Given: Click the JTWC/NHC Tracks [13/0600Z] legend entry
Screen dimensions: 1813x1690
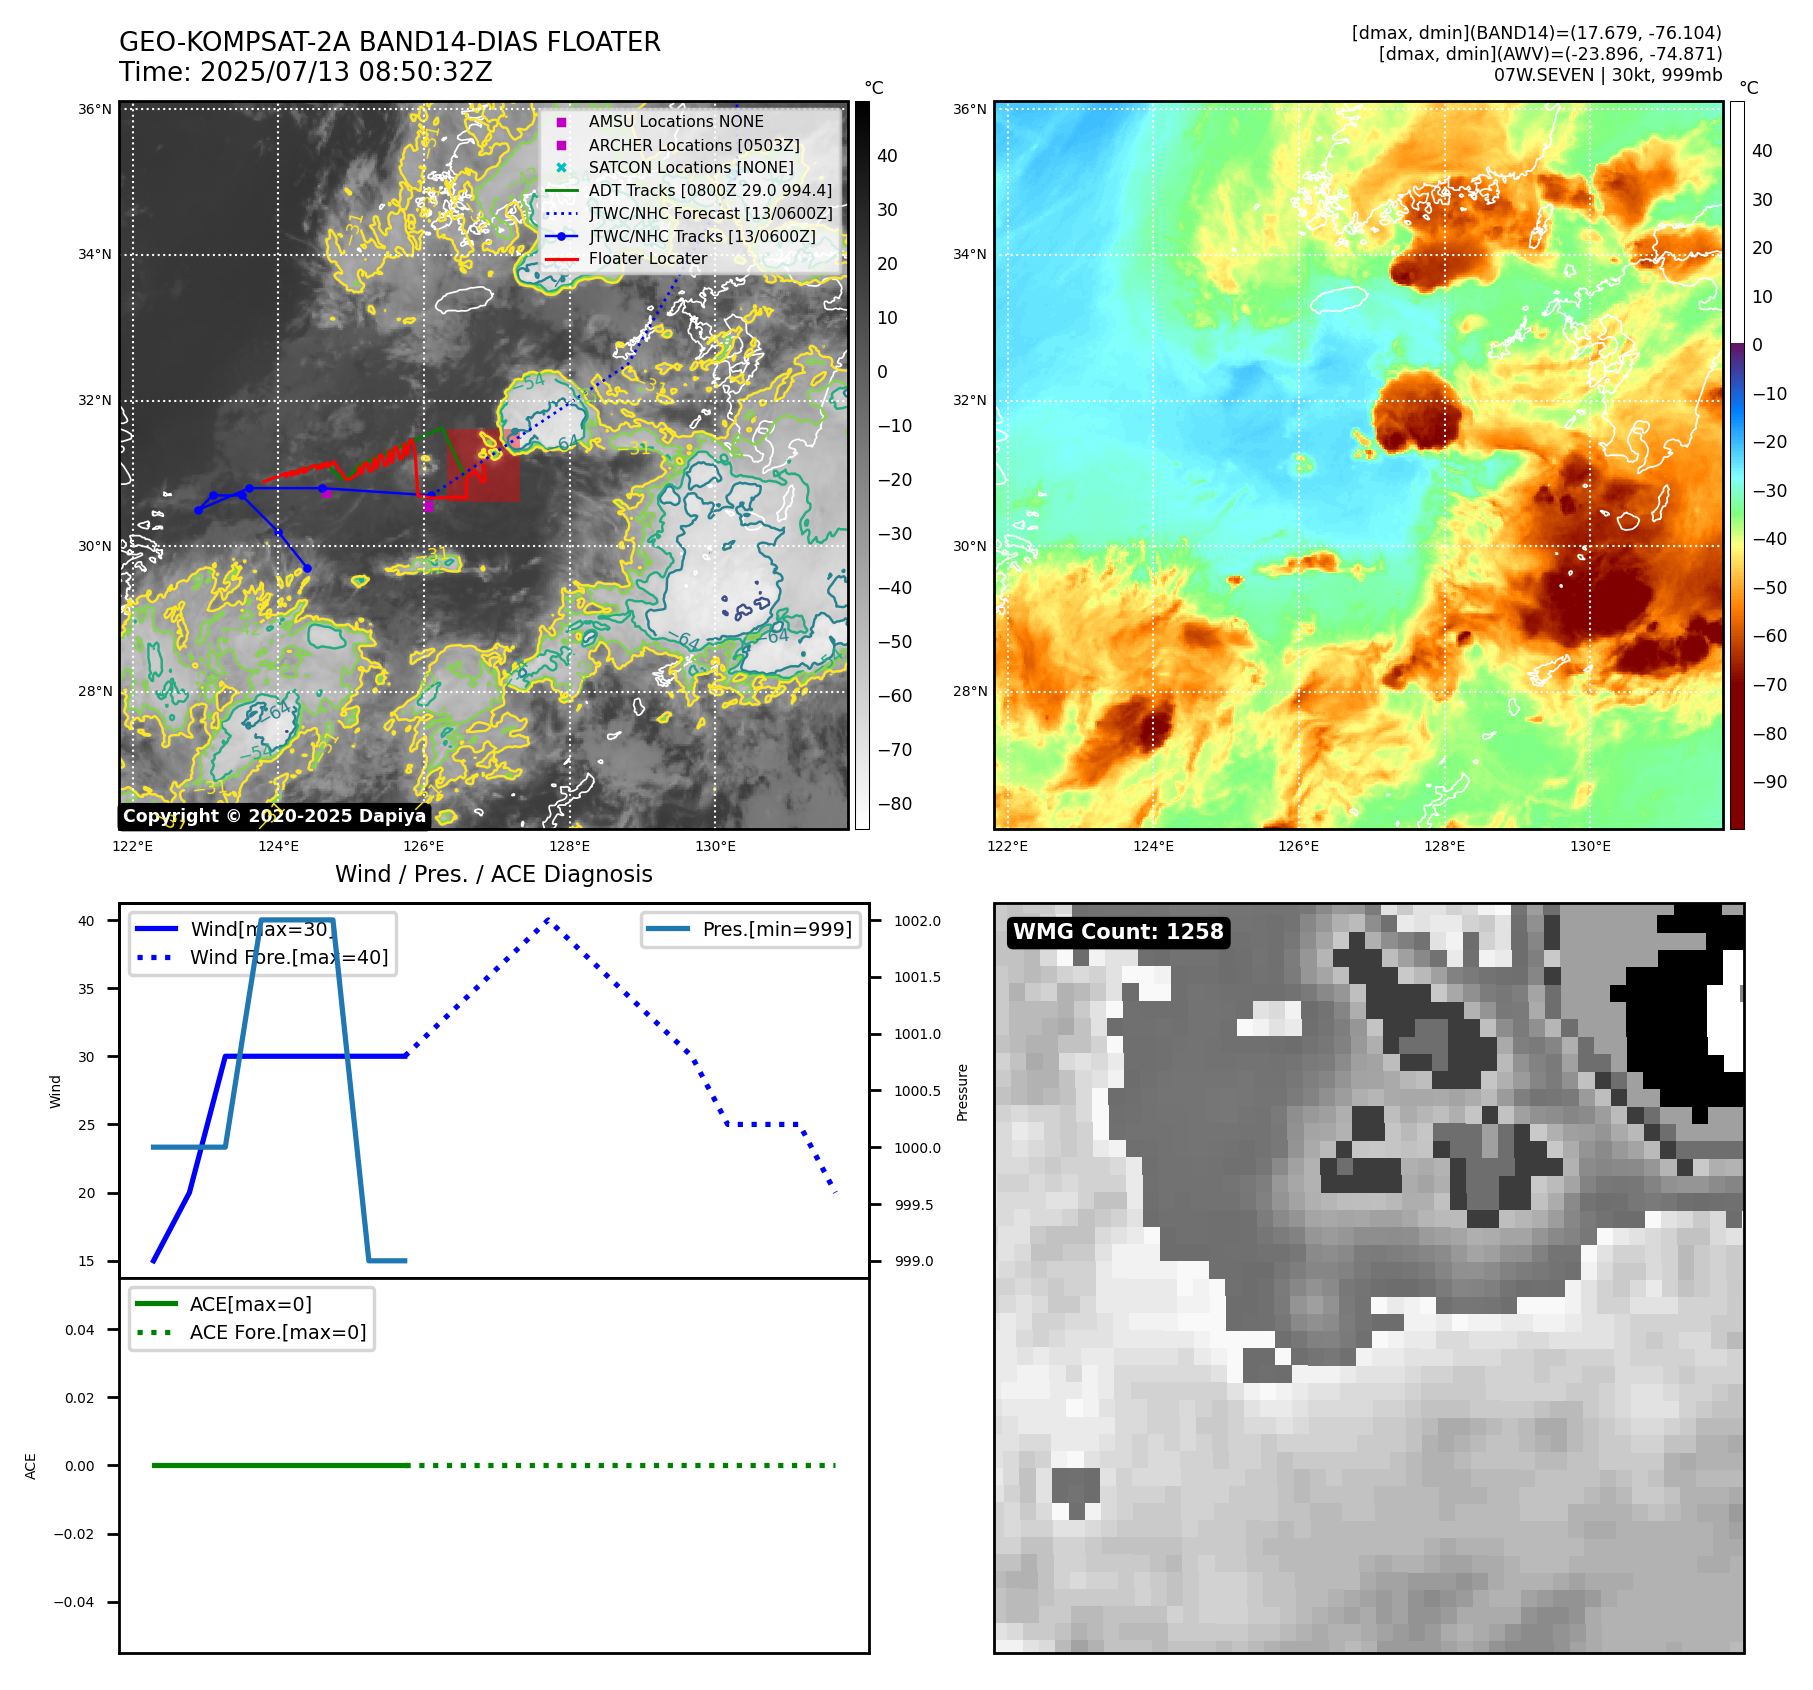Looking at the screenshot, I should tap(682, 236).
